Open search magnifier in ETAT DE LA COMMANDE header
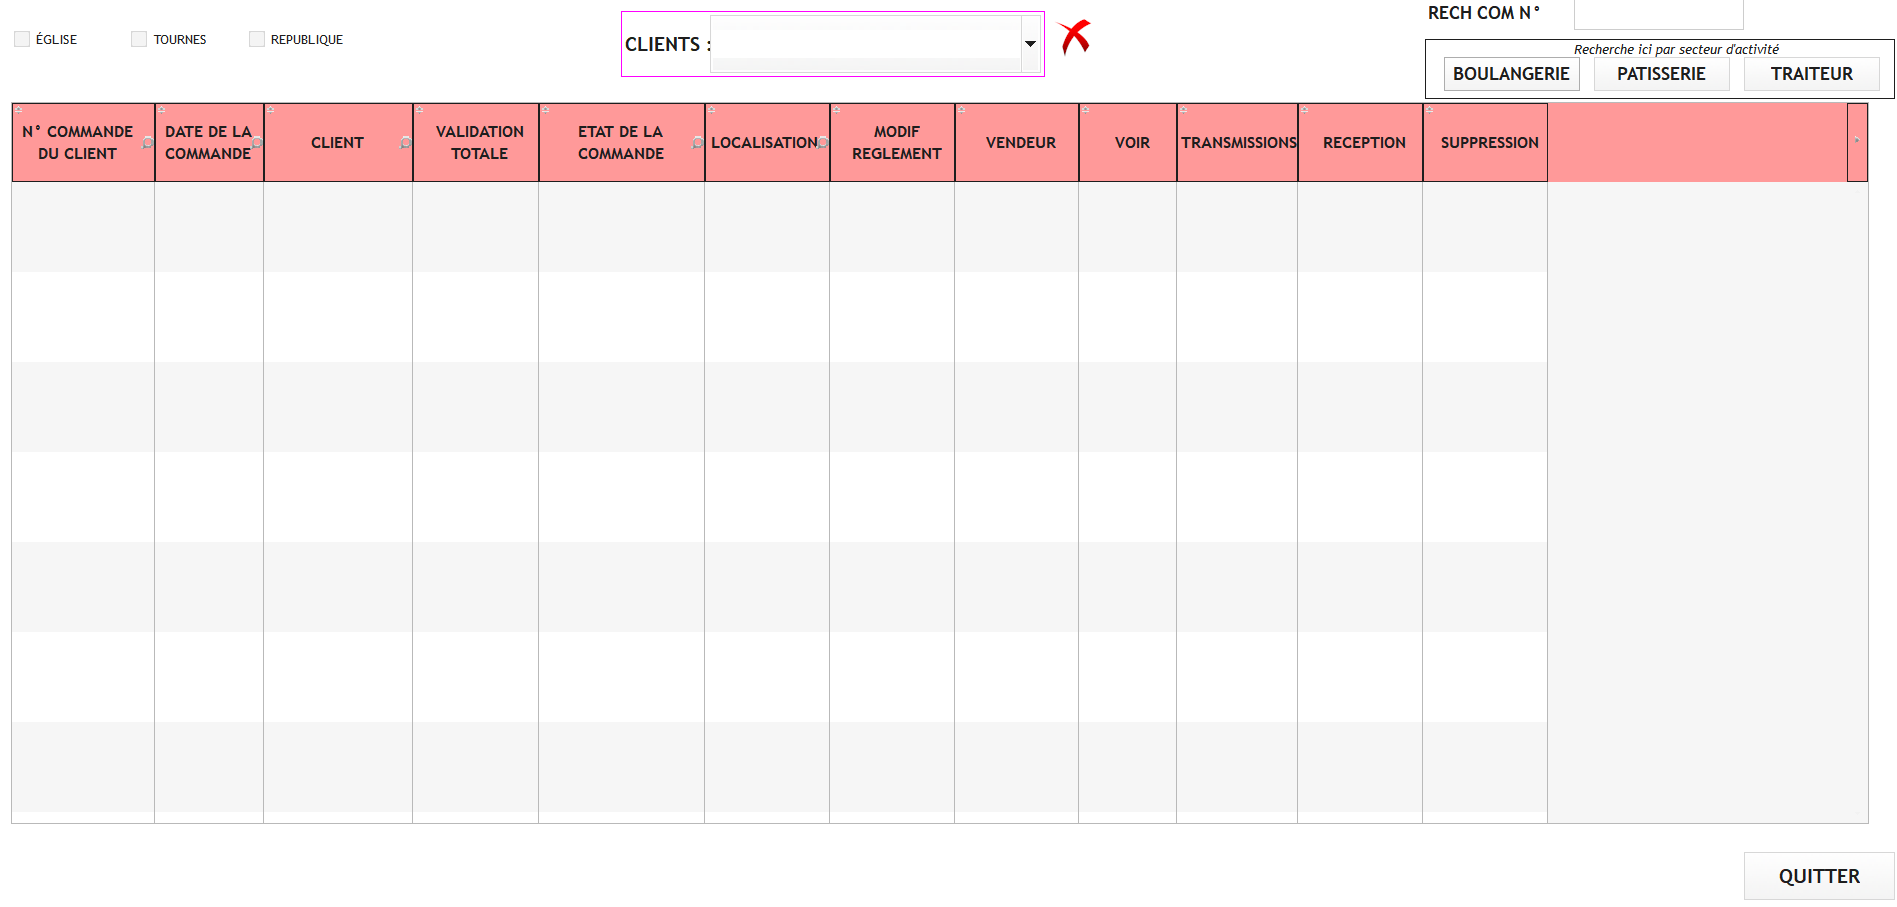The width and height of the screenshot is (1897, 907). (x=697, y=143)
